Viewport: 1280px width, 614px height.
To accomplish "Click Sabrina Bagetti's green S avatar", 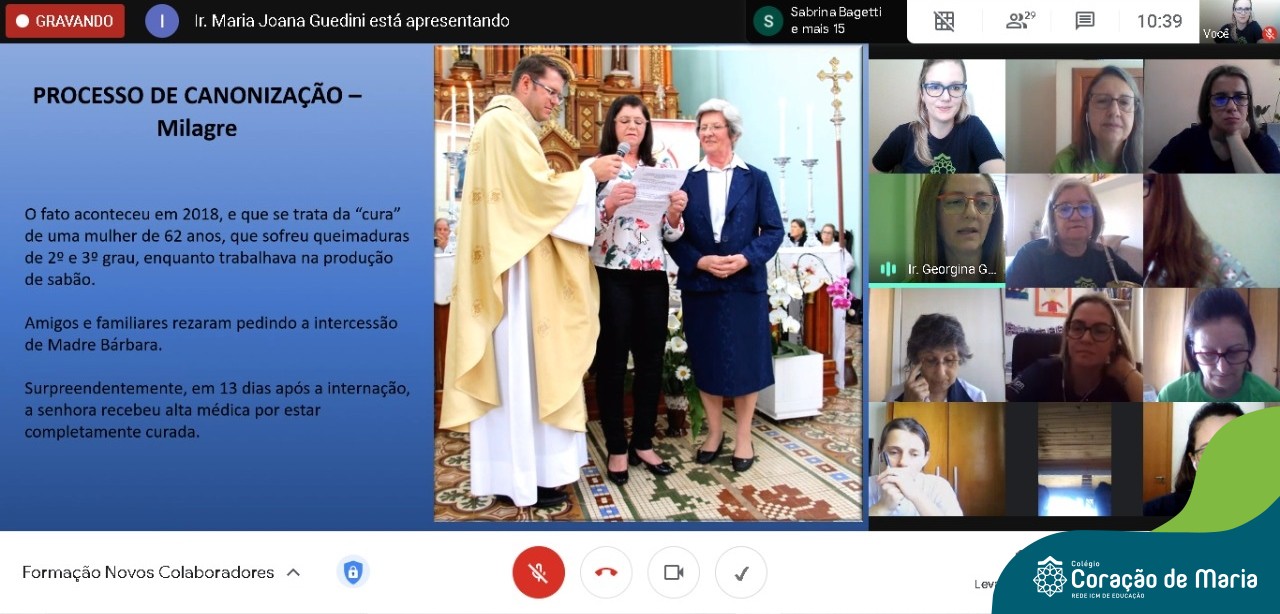I will click(x=768, y=21).
